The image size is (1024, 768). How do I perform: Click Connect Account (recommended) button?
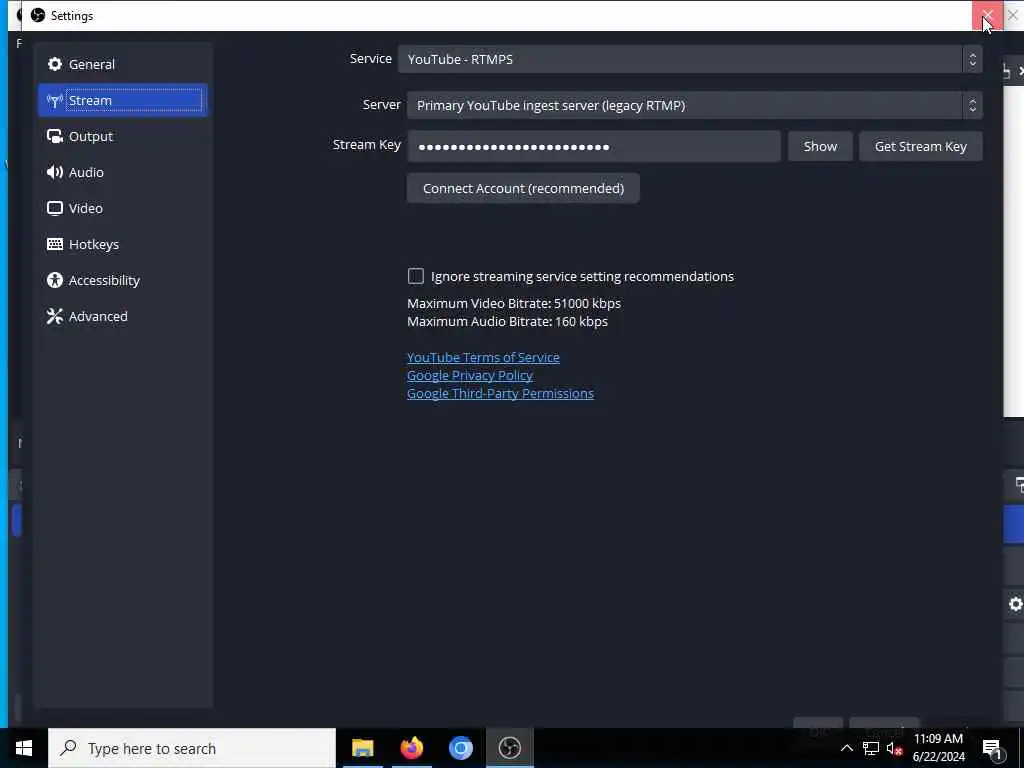click(x=523, y=188)
